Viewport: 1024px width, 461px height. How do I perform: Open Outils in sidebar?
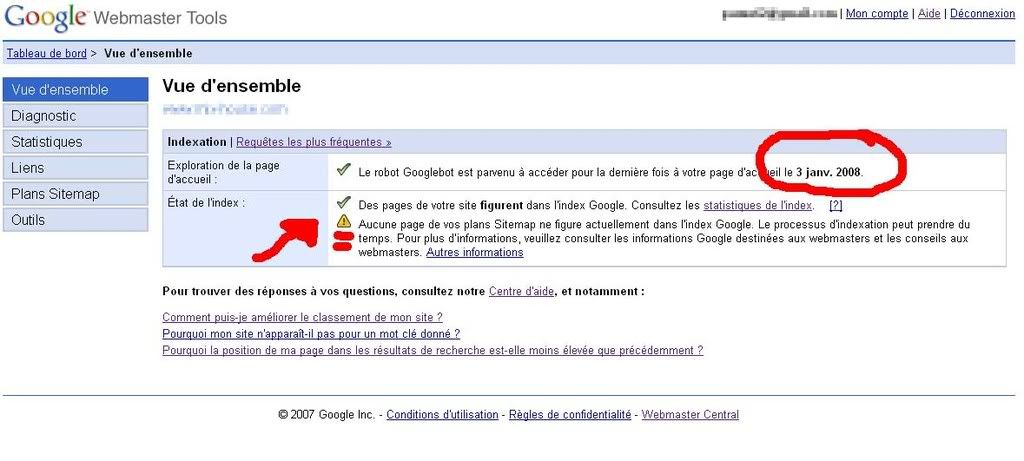point(76,220)
